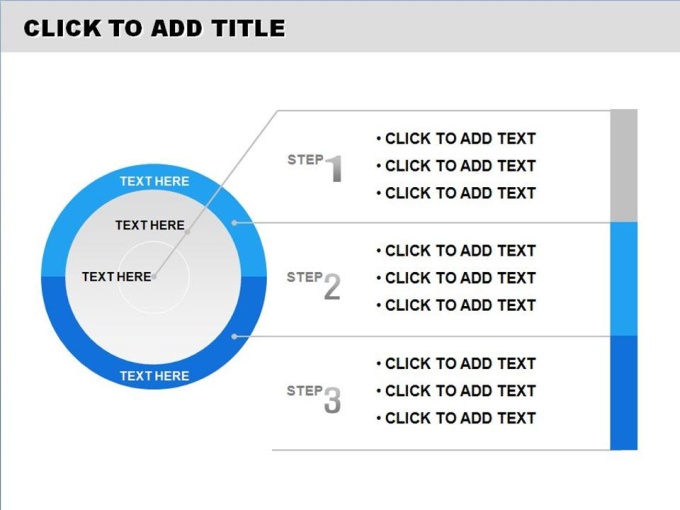Viewport: 680px width, 510px height.
Task: Click the 'Click to add title' placeholder
Action: pyautogui.click(x=154, y=29)
